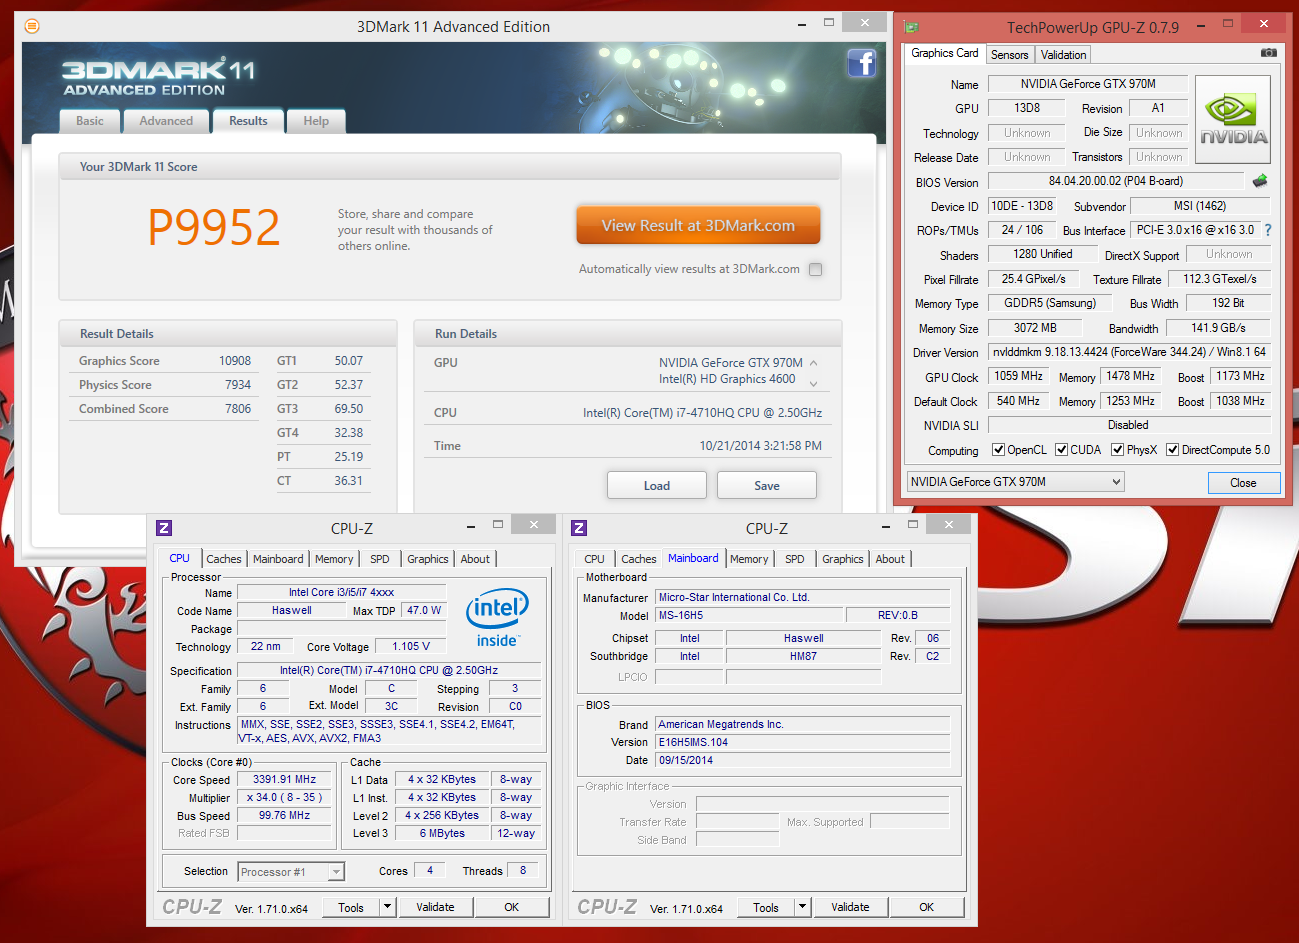This screenshot has width=1299, height=943.
Task: Click Tools button in right CPU-Z window
Action: (766, 907)
